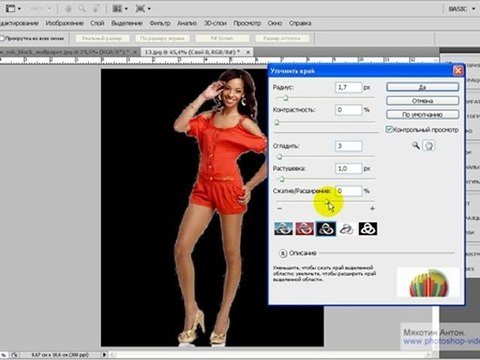Click the plus sign under Сжатие/Расширение
The image size is (480, 360).
click(x=372, y=209)
